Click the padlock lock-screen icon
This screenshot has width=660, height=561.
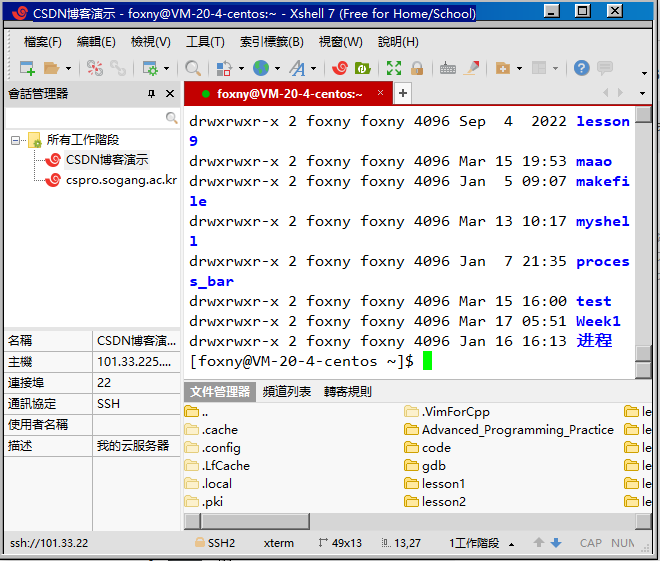(416, 68)
